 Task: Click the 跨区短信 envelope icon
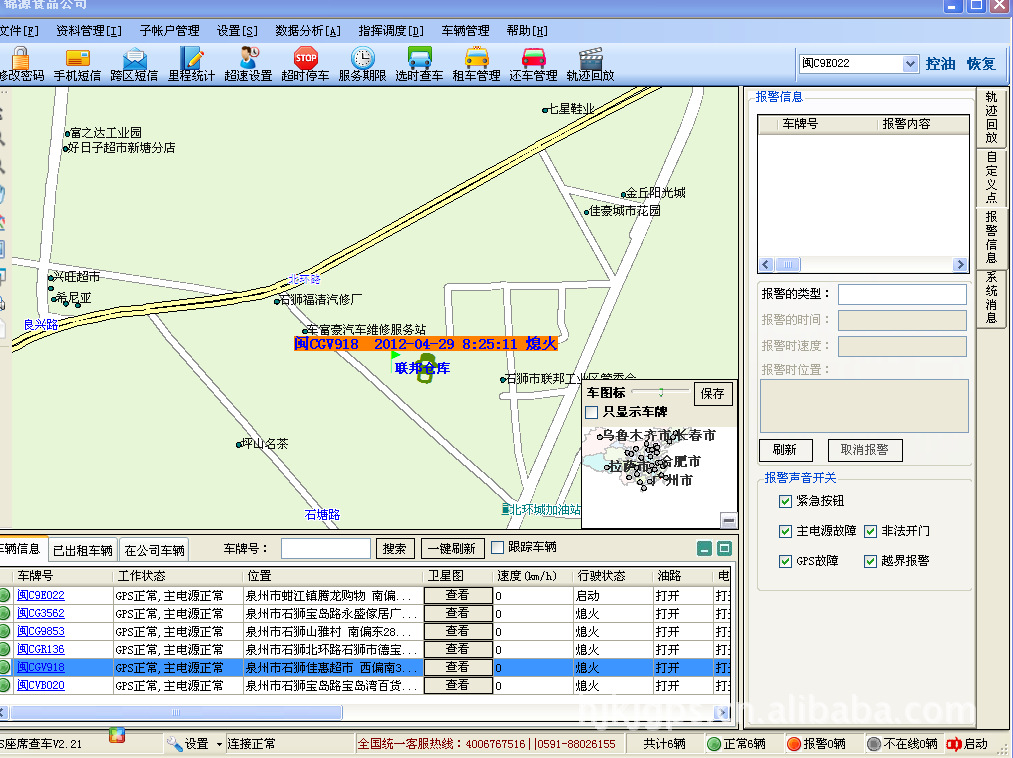(134, 64)
